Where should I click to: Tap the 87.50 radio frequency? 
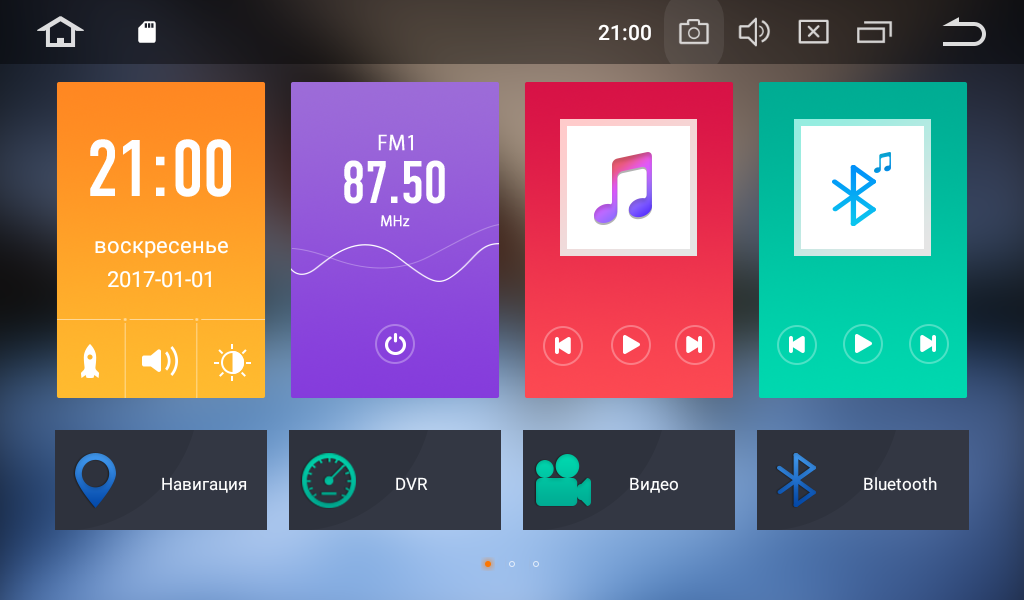tap(394, 182)
